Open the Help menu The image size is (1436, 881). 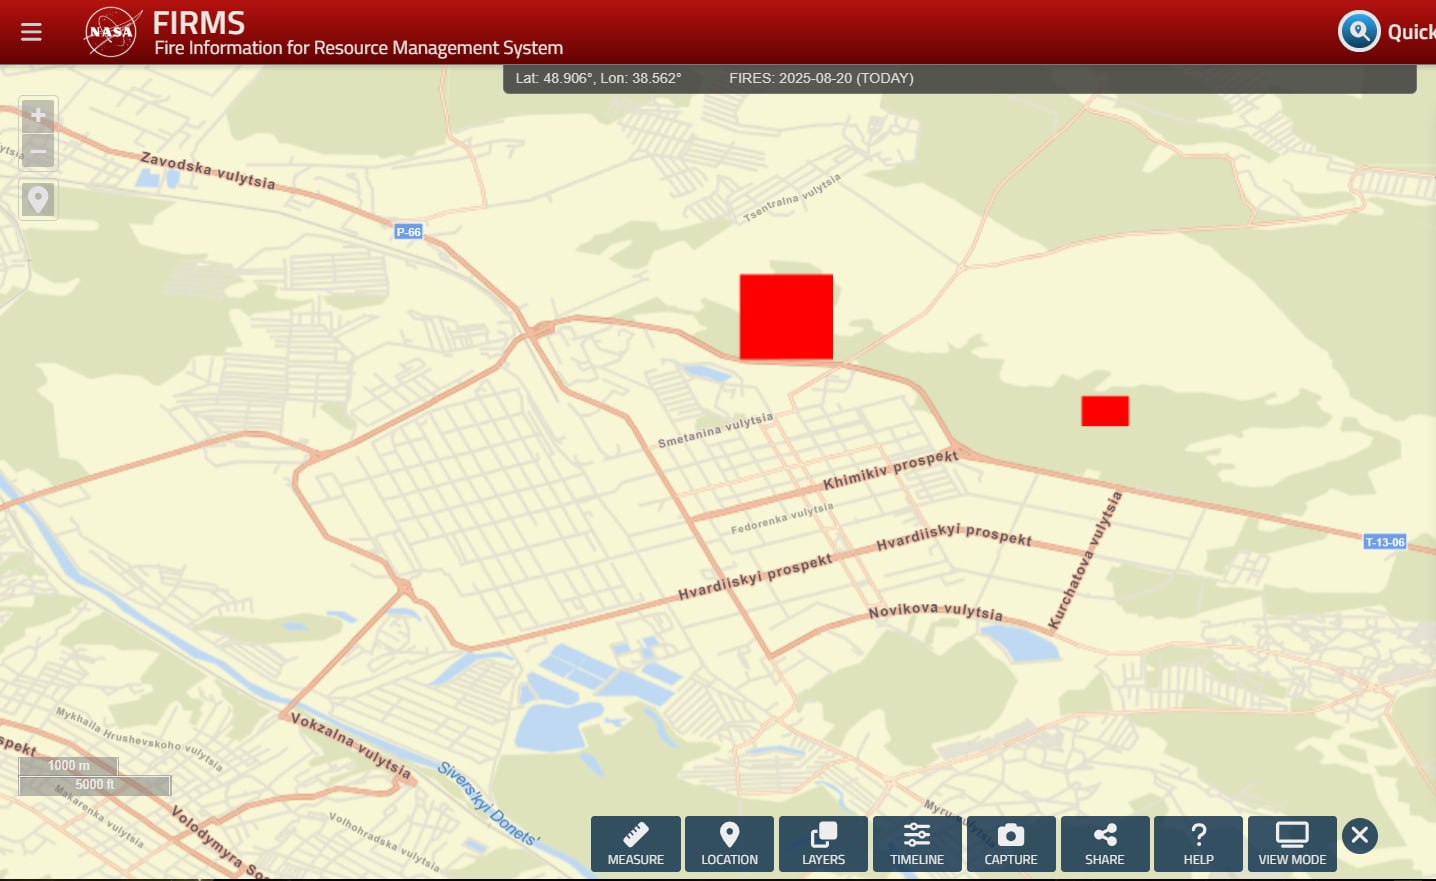(1198, 844)
